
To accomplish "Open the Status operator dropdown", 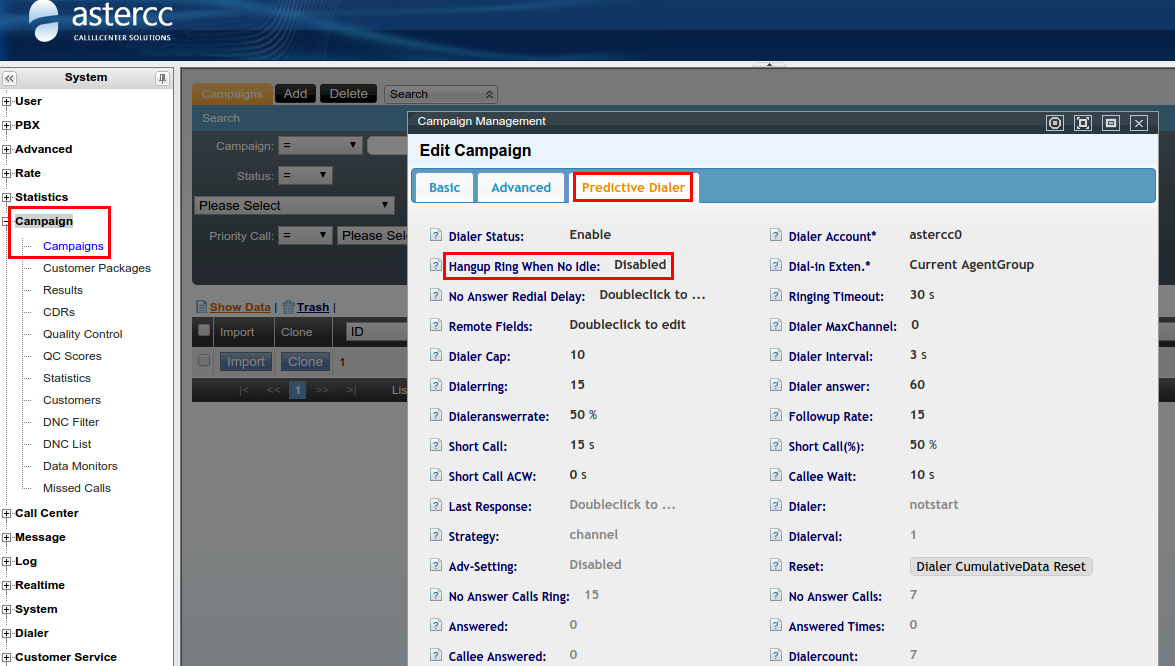I will coord(305,175).
